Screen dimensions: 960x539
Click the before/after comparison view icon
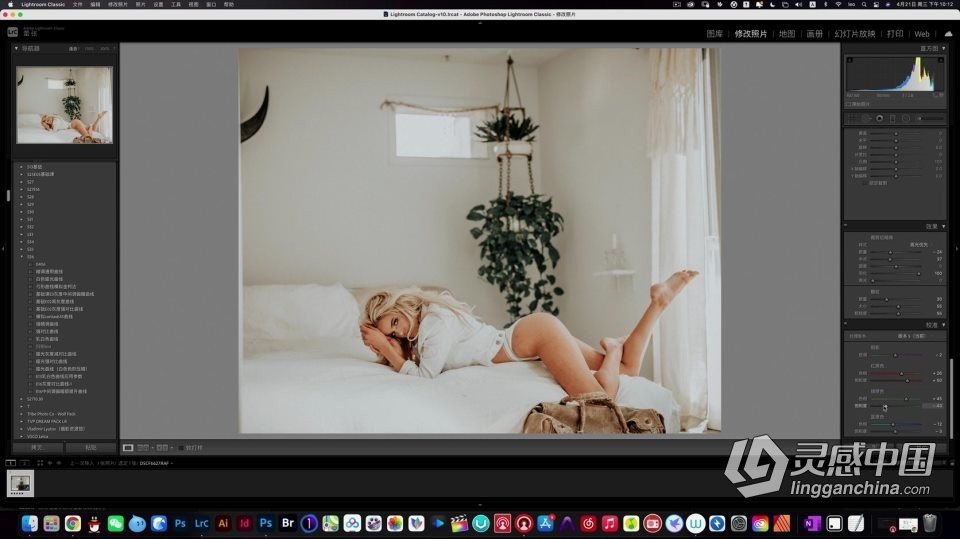click(145, 447)
